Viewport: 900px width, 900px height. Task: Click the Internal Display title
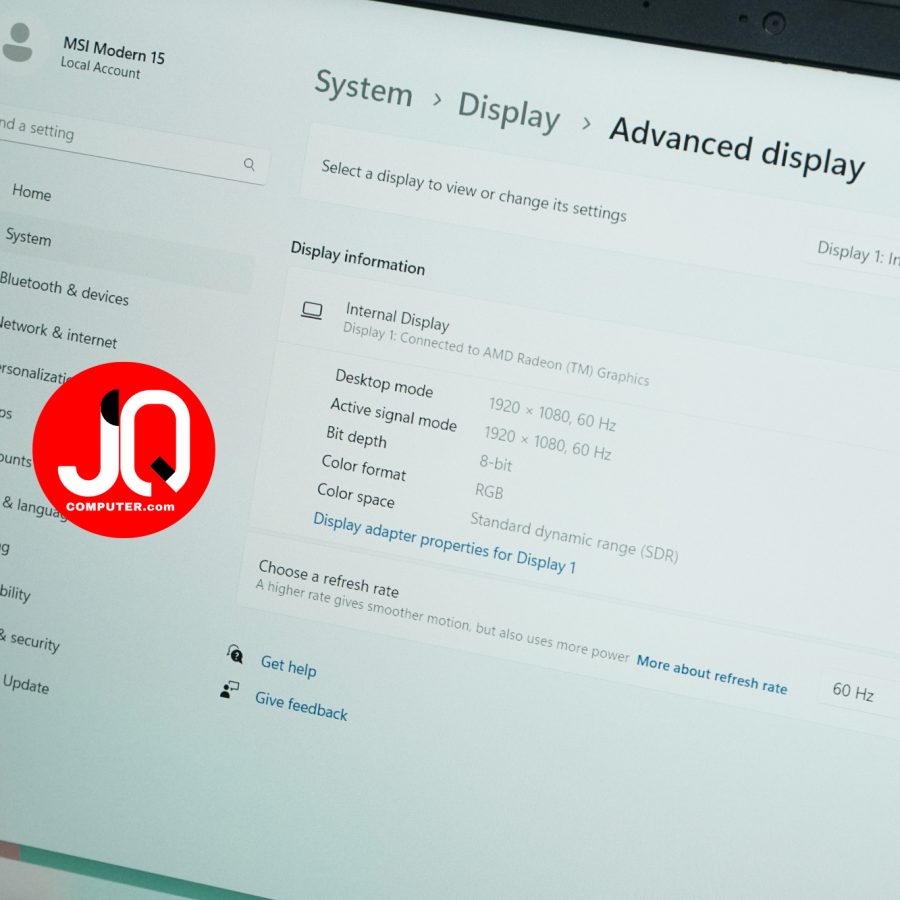(397, 317)
